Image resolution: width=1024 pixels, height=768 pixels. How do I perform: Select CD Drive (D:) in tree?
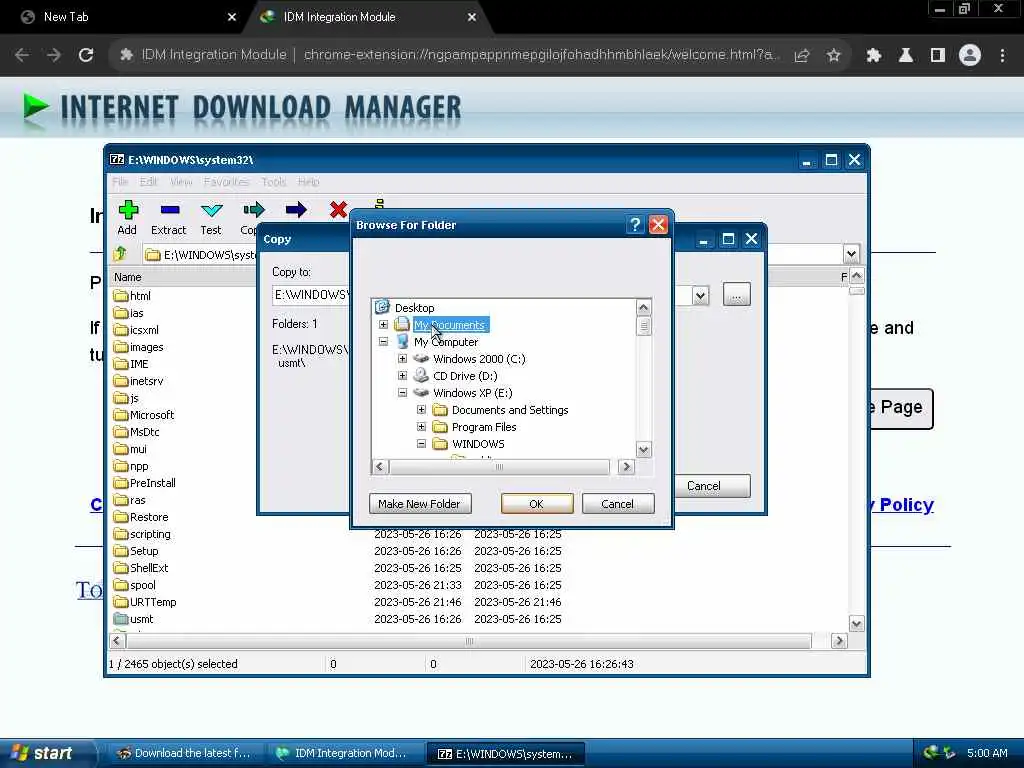click(465, 376)
